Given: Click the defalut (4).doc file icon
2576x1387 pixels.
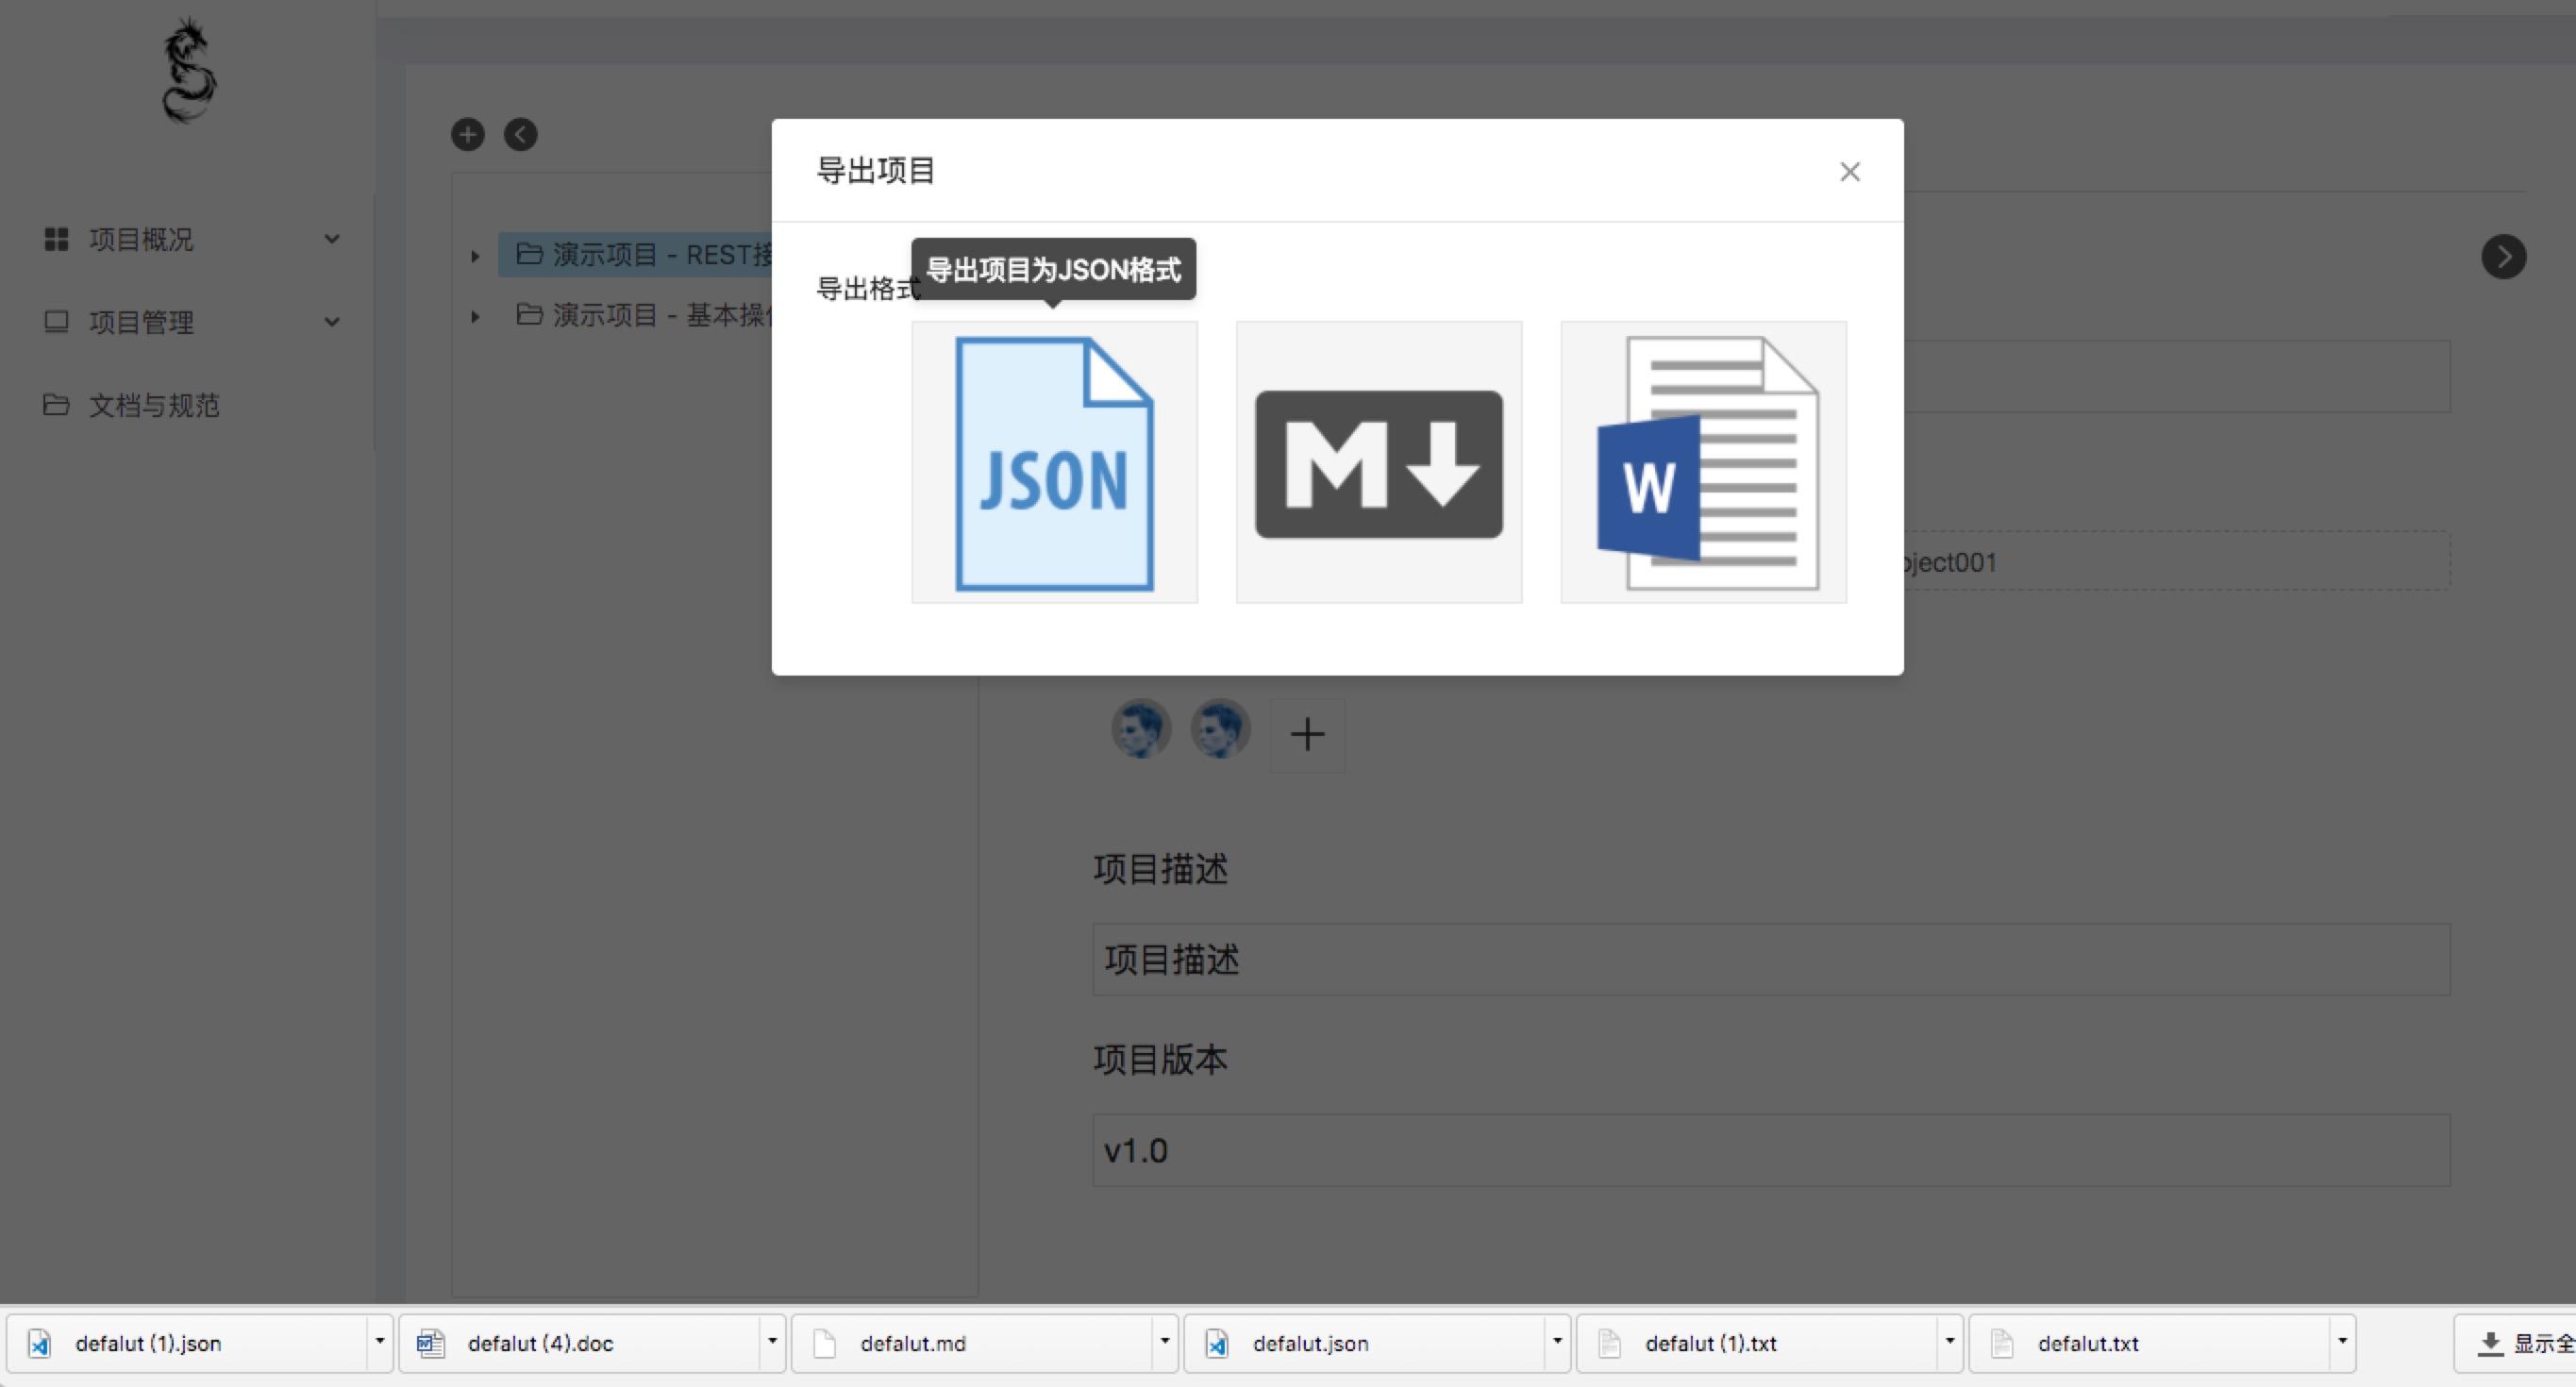Looking at the screenshot, I should pos(431,1343).
